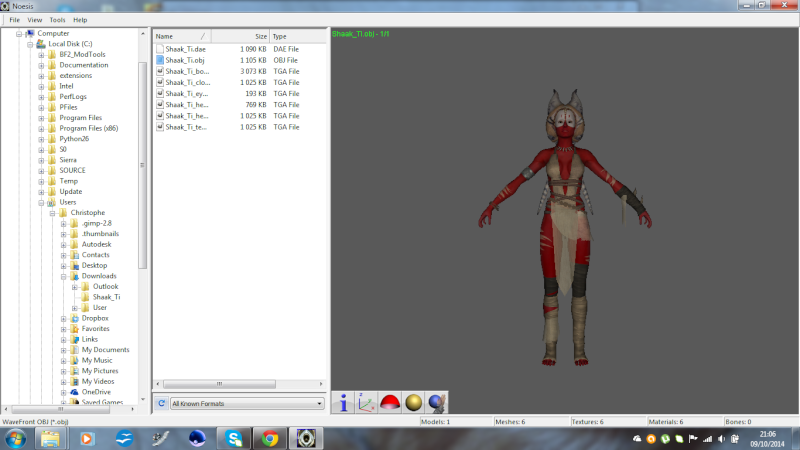
Task: Click the Favorites folder icon in tree
Action: [74, 329]
